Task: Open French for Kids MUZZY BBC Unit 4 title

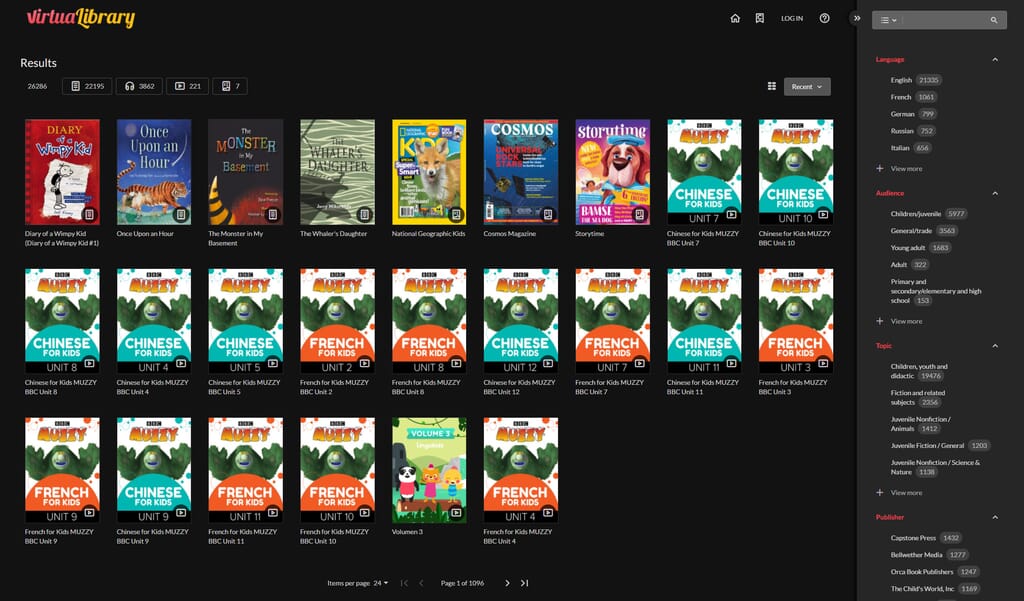Action: [518, 536]
